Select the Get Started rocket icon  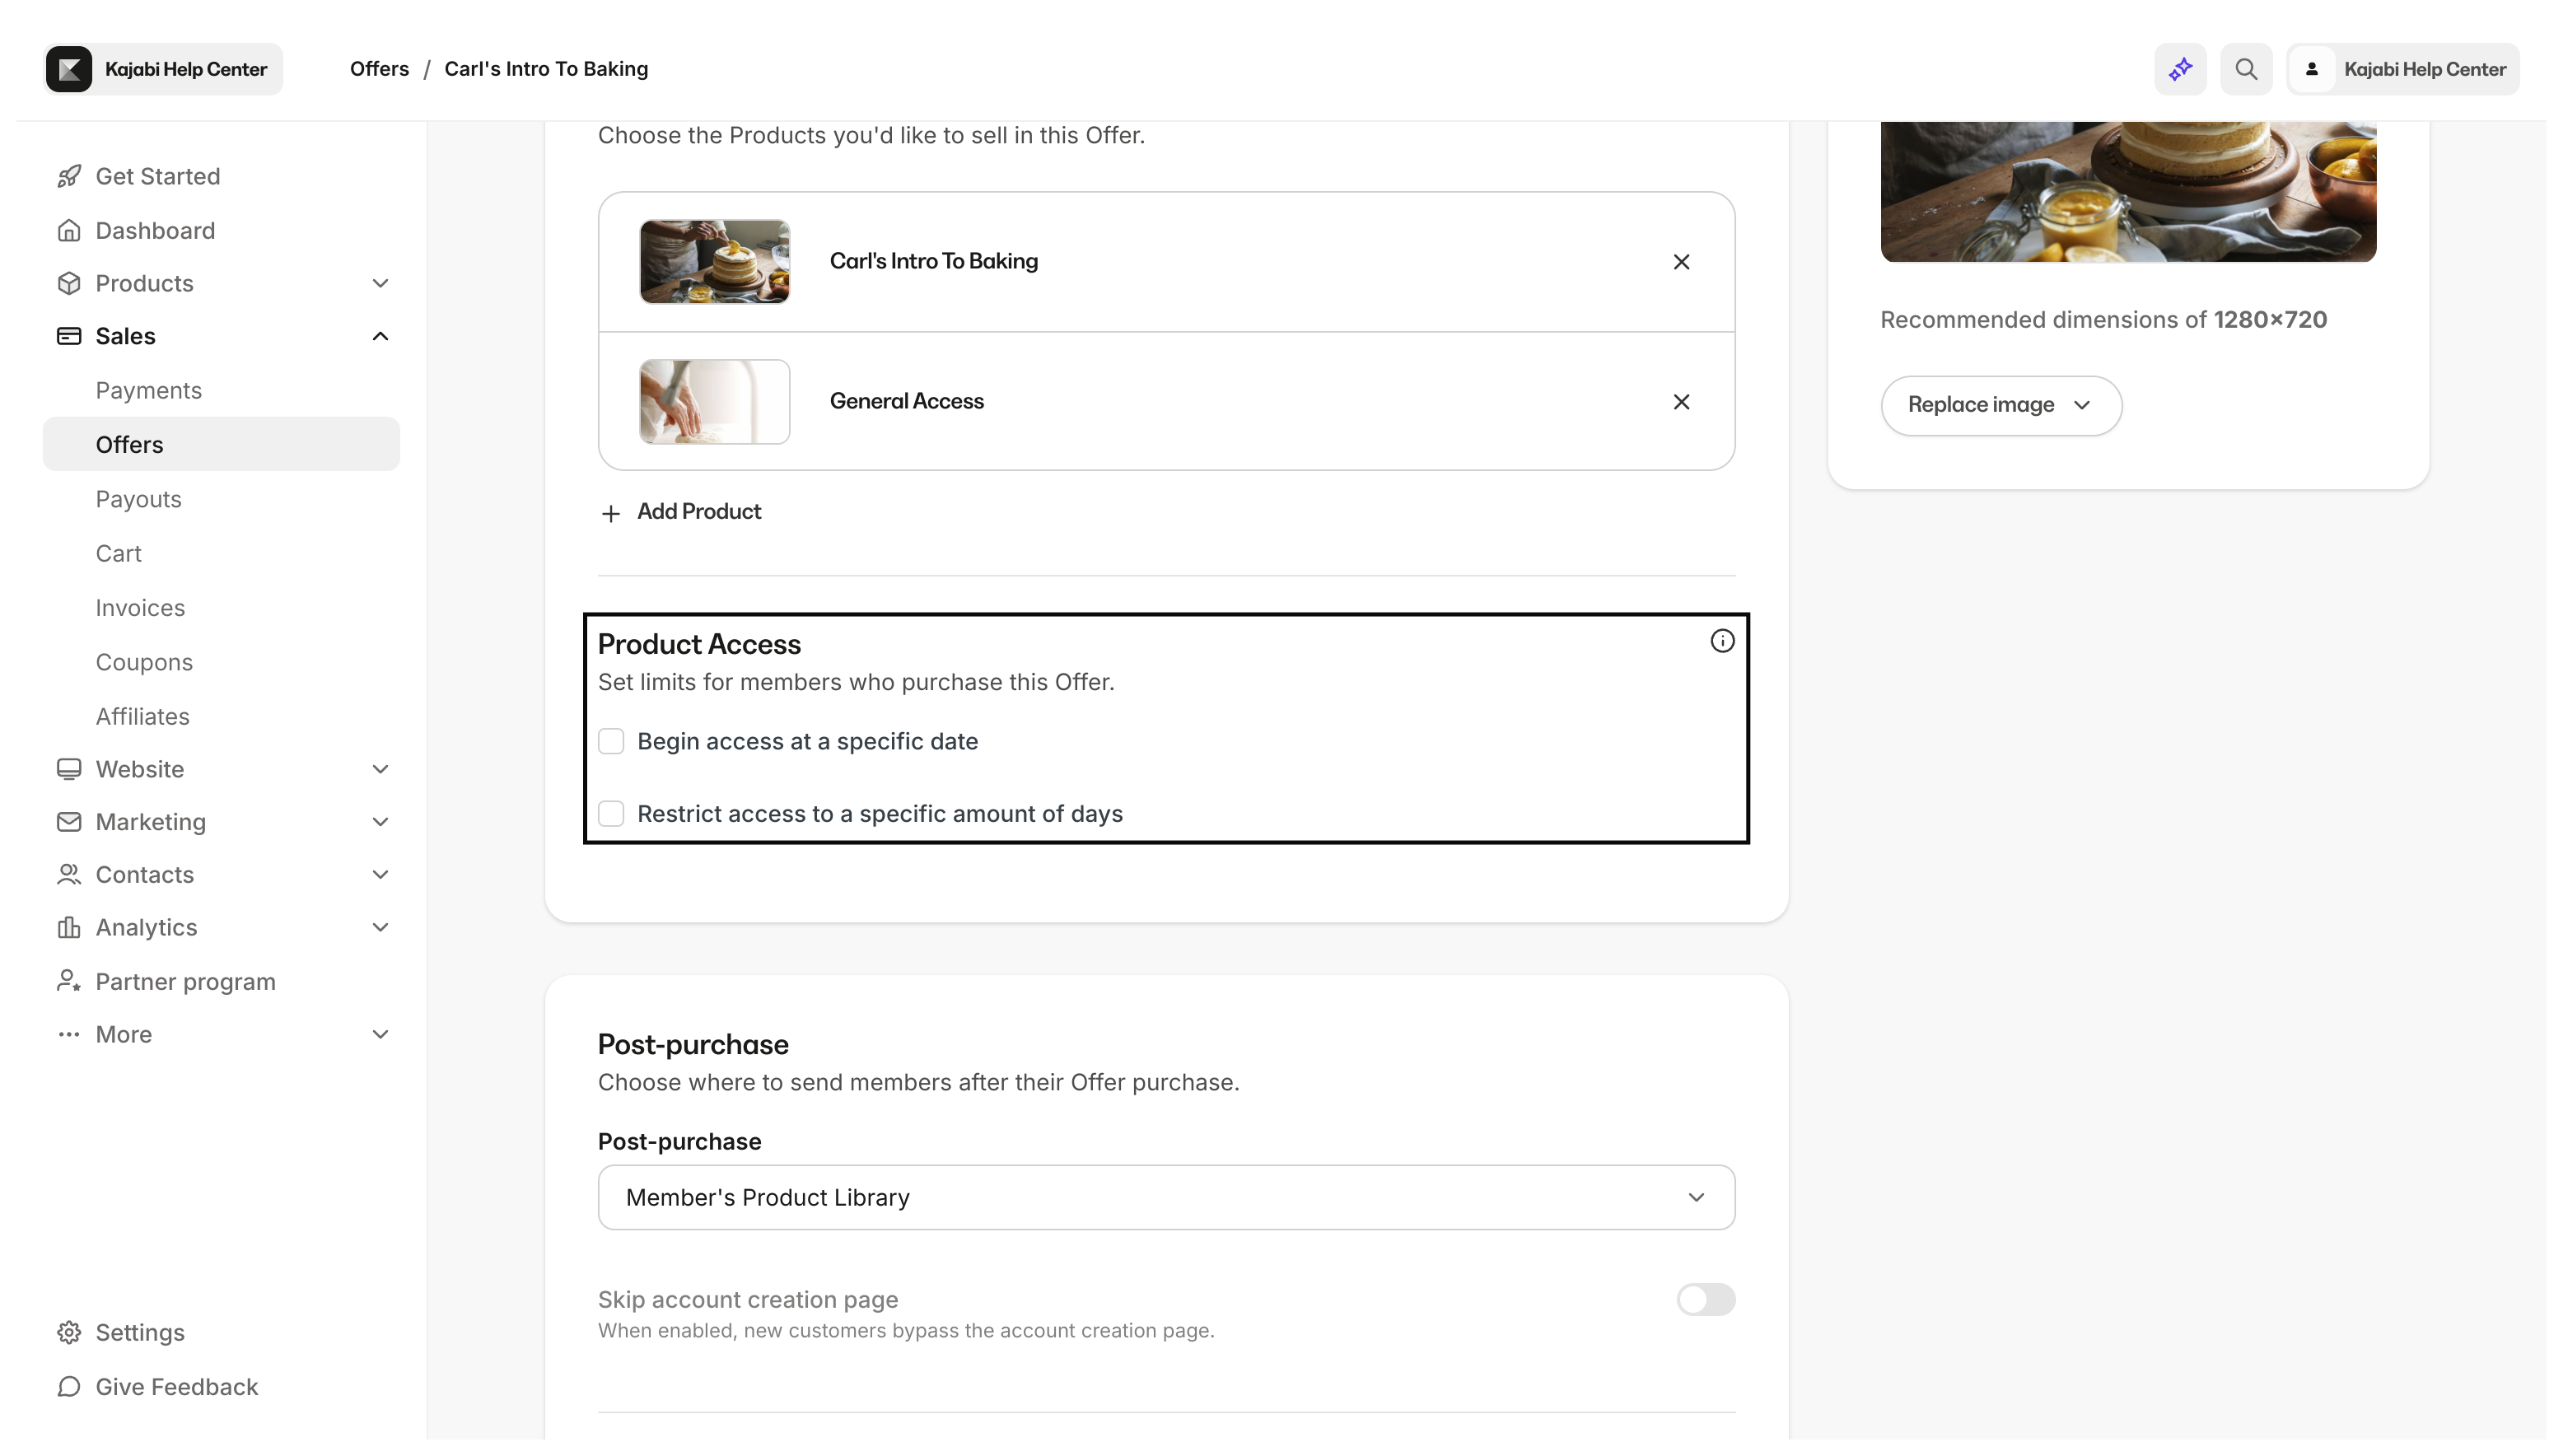68,176
